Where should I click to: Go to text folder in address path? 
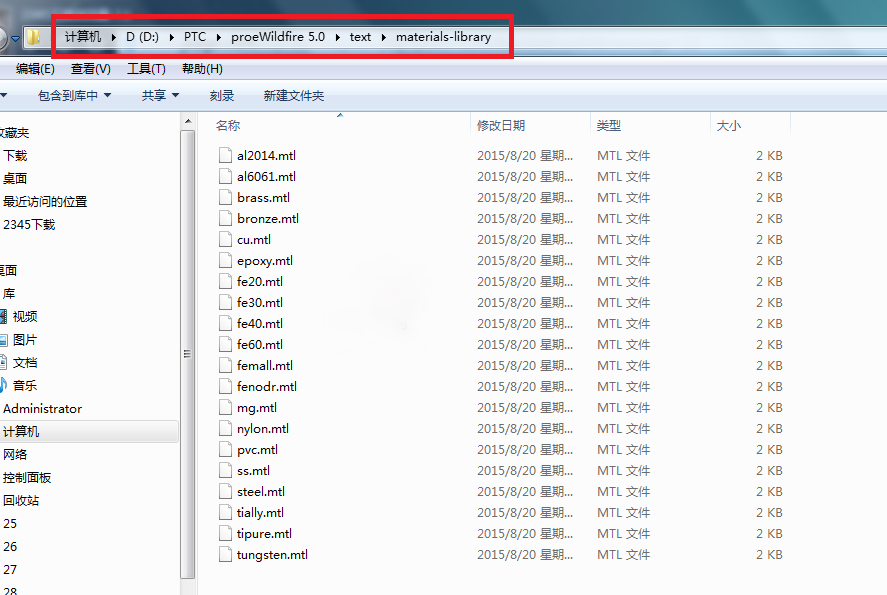pos(360,37)
